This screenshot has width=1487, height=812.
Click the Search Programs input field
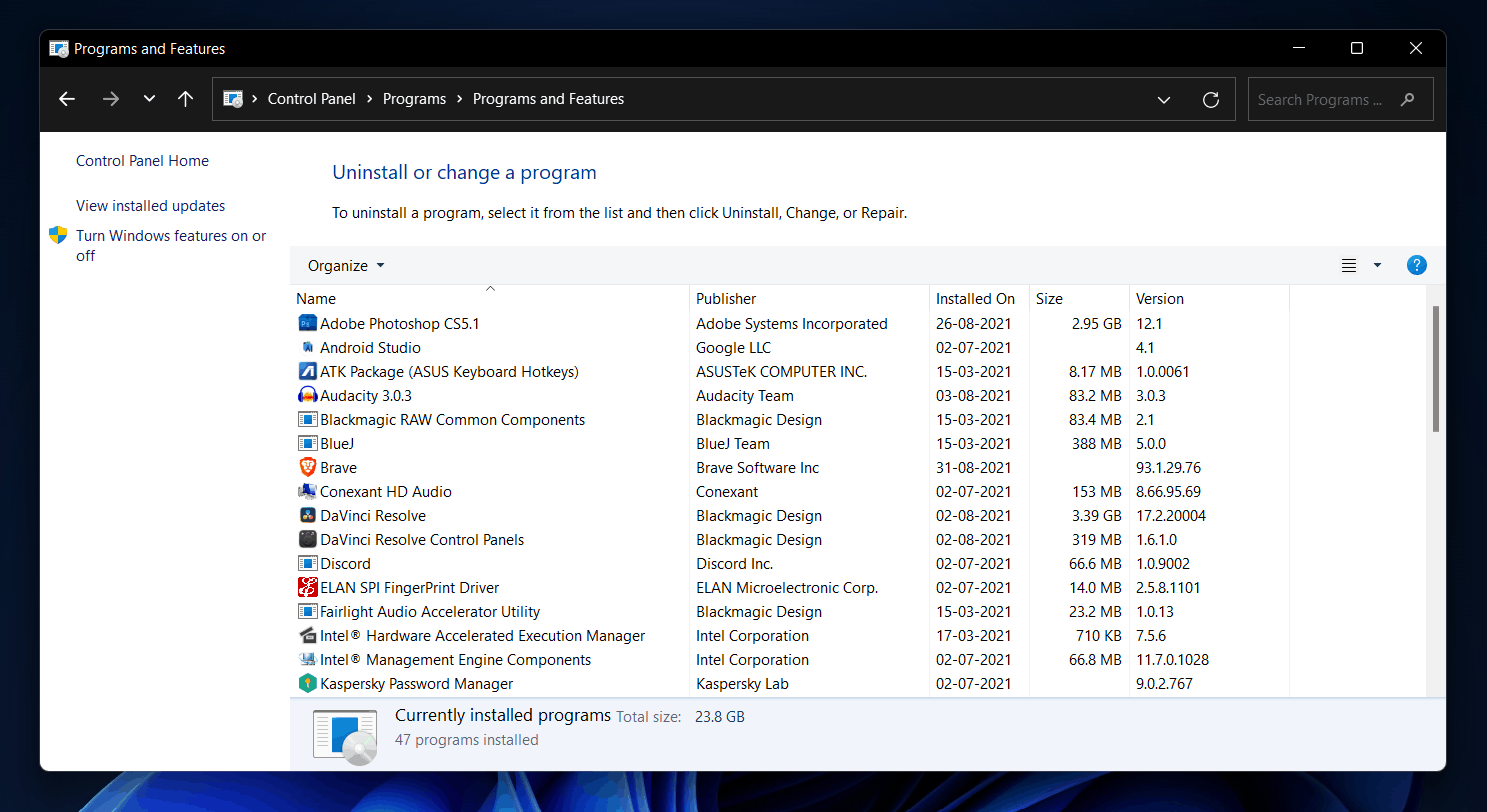(x=1320, y=99)
